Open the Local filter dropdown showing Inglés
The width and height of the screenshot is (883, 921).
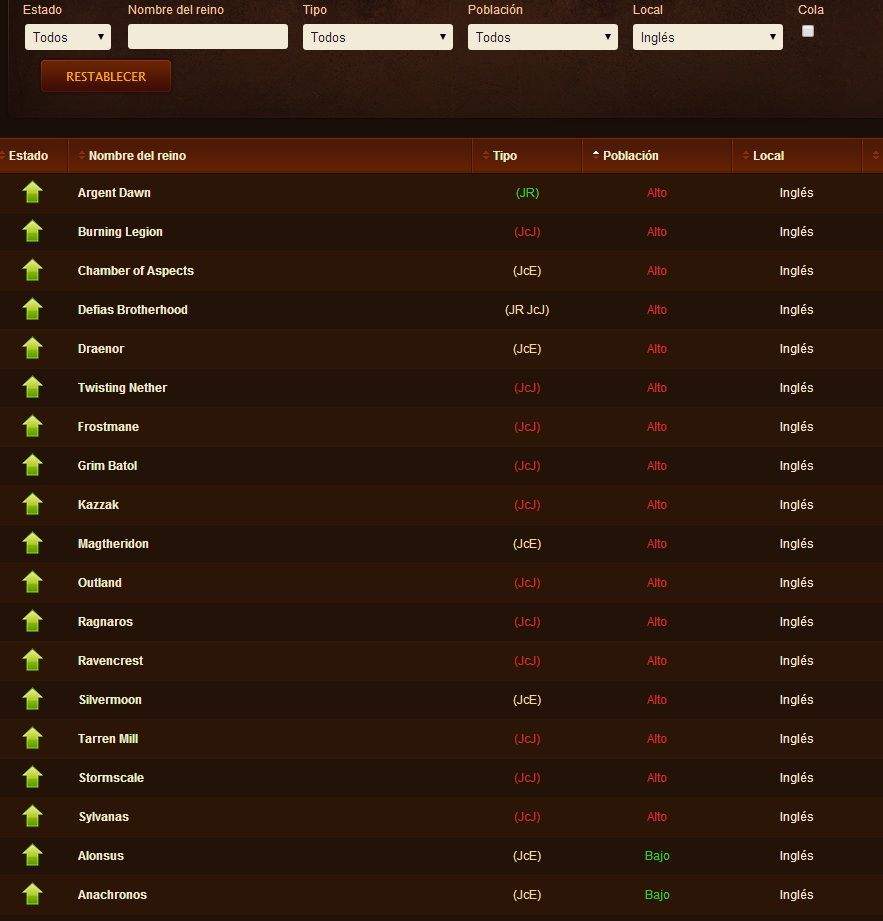[708, 37]
